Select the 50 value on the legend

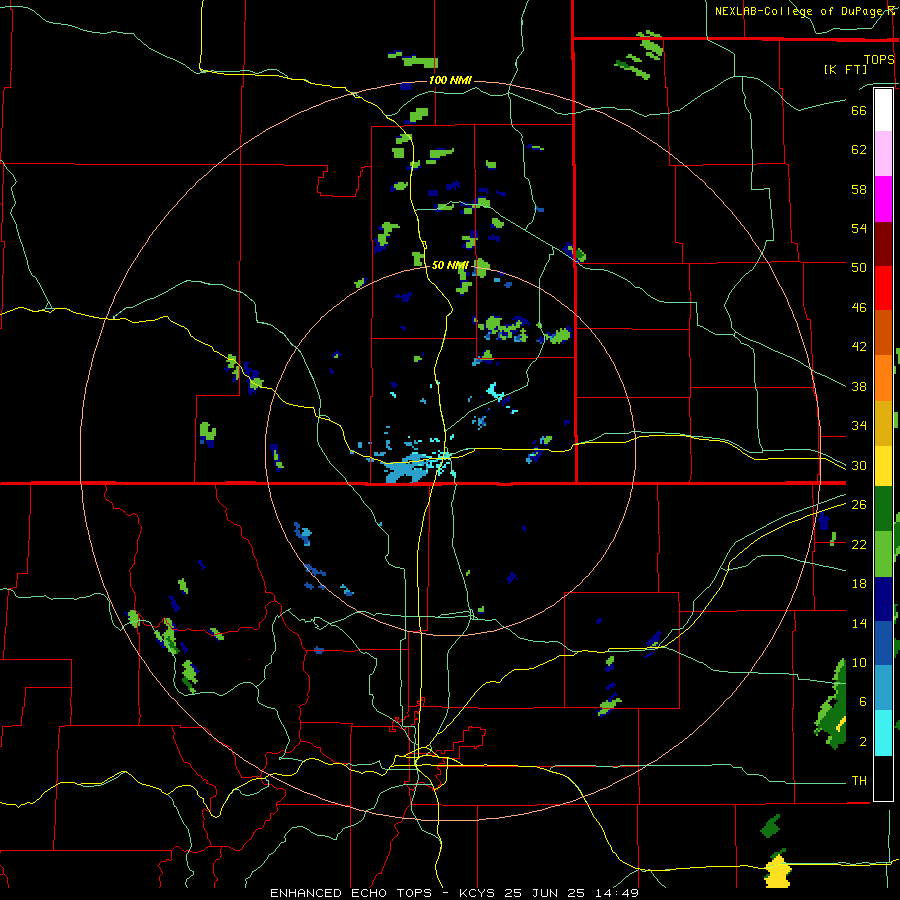pos(859,267)
